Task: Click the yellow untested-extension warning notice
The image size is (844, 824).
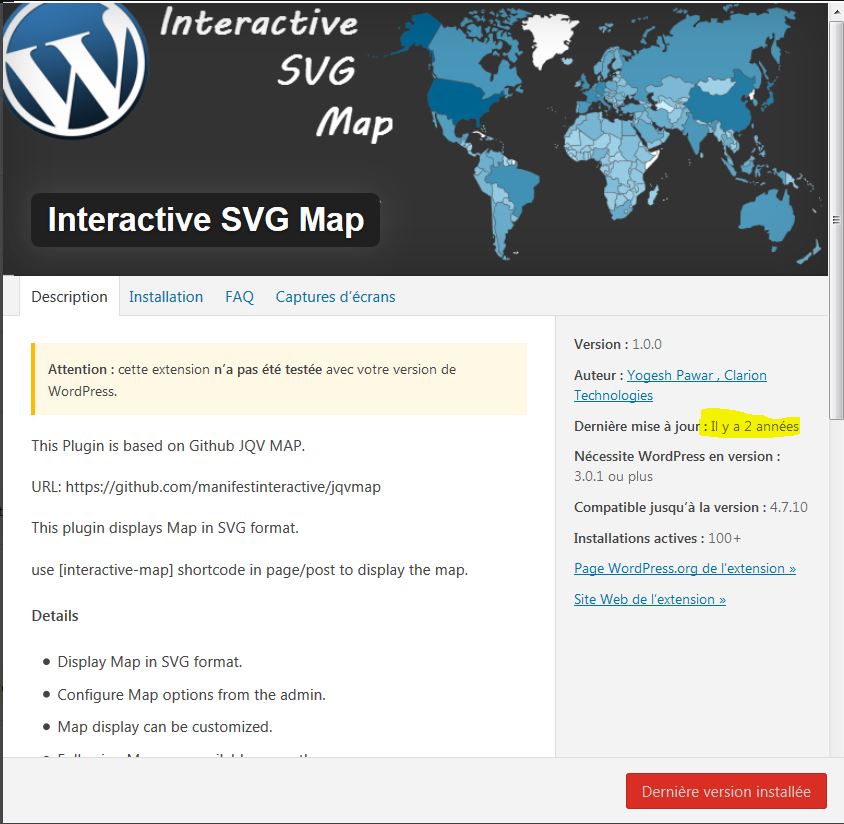Action: point(279,379)
